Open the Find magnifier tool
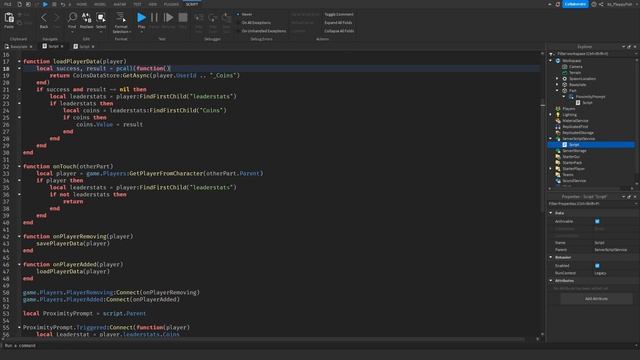Screen dimensions: 640x360 click(72, 17)
